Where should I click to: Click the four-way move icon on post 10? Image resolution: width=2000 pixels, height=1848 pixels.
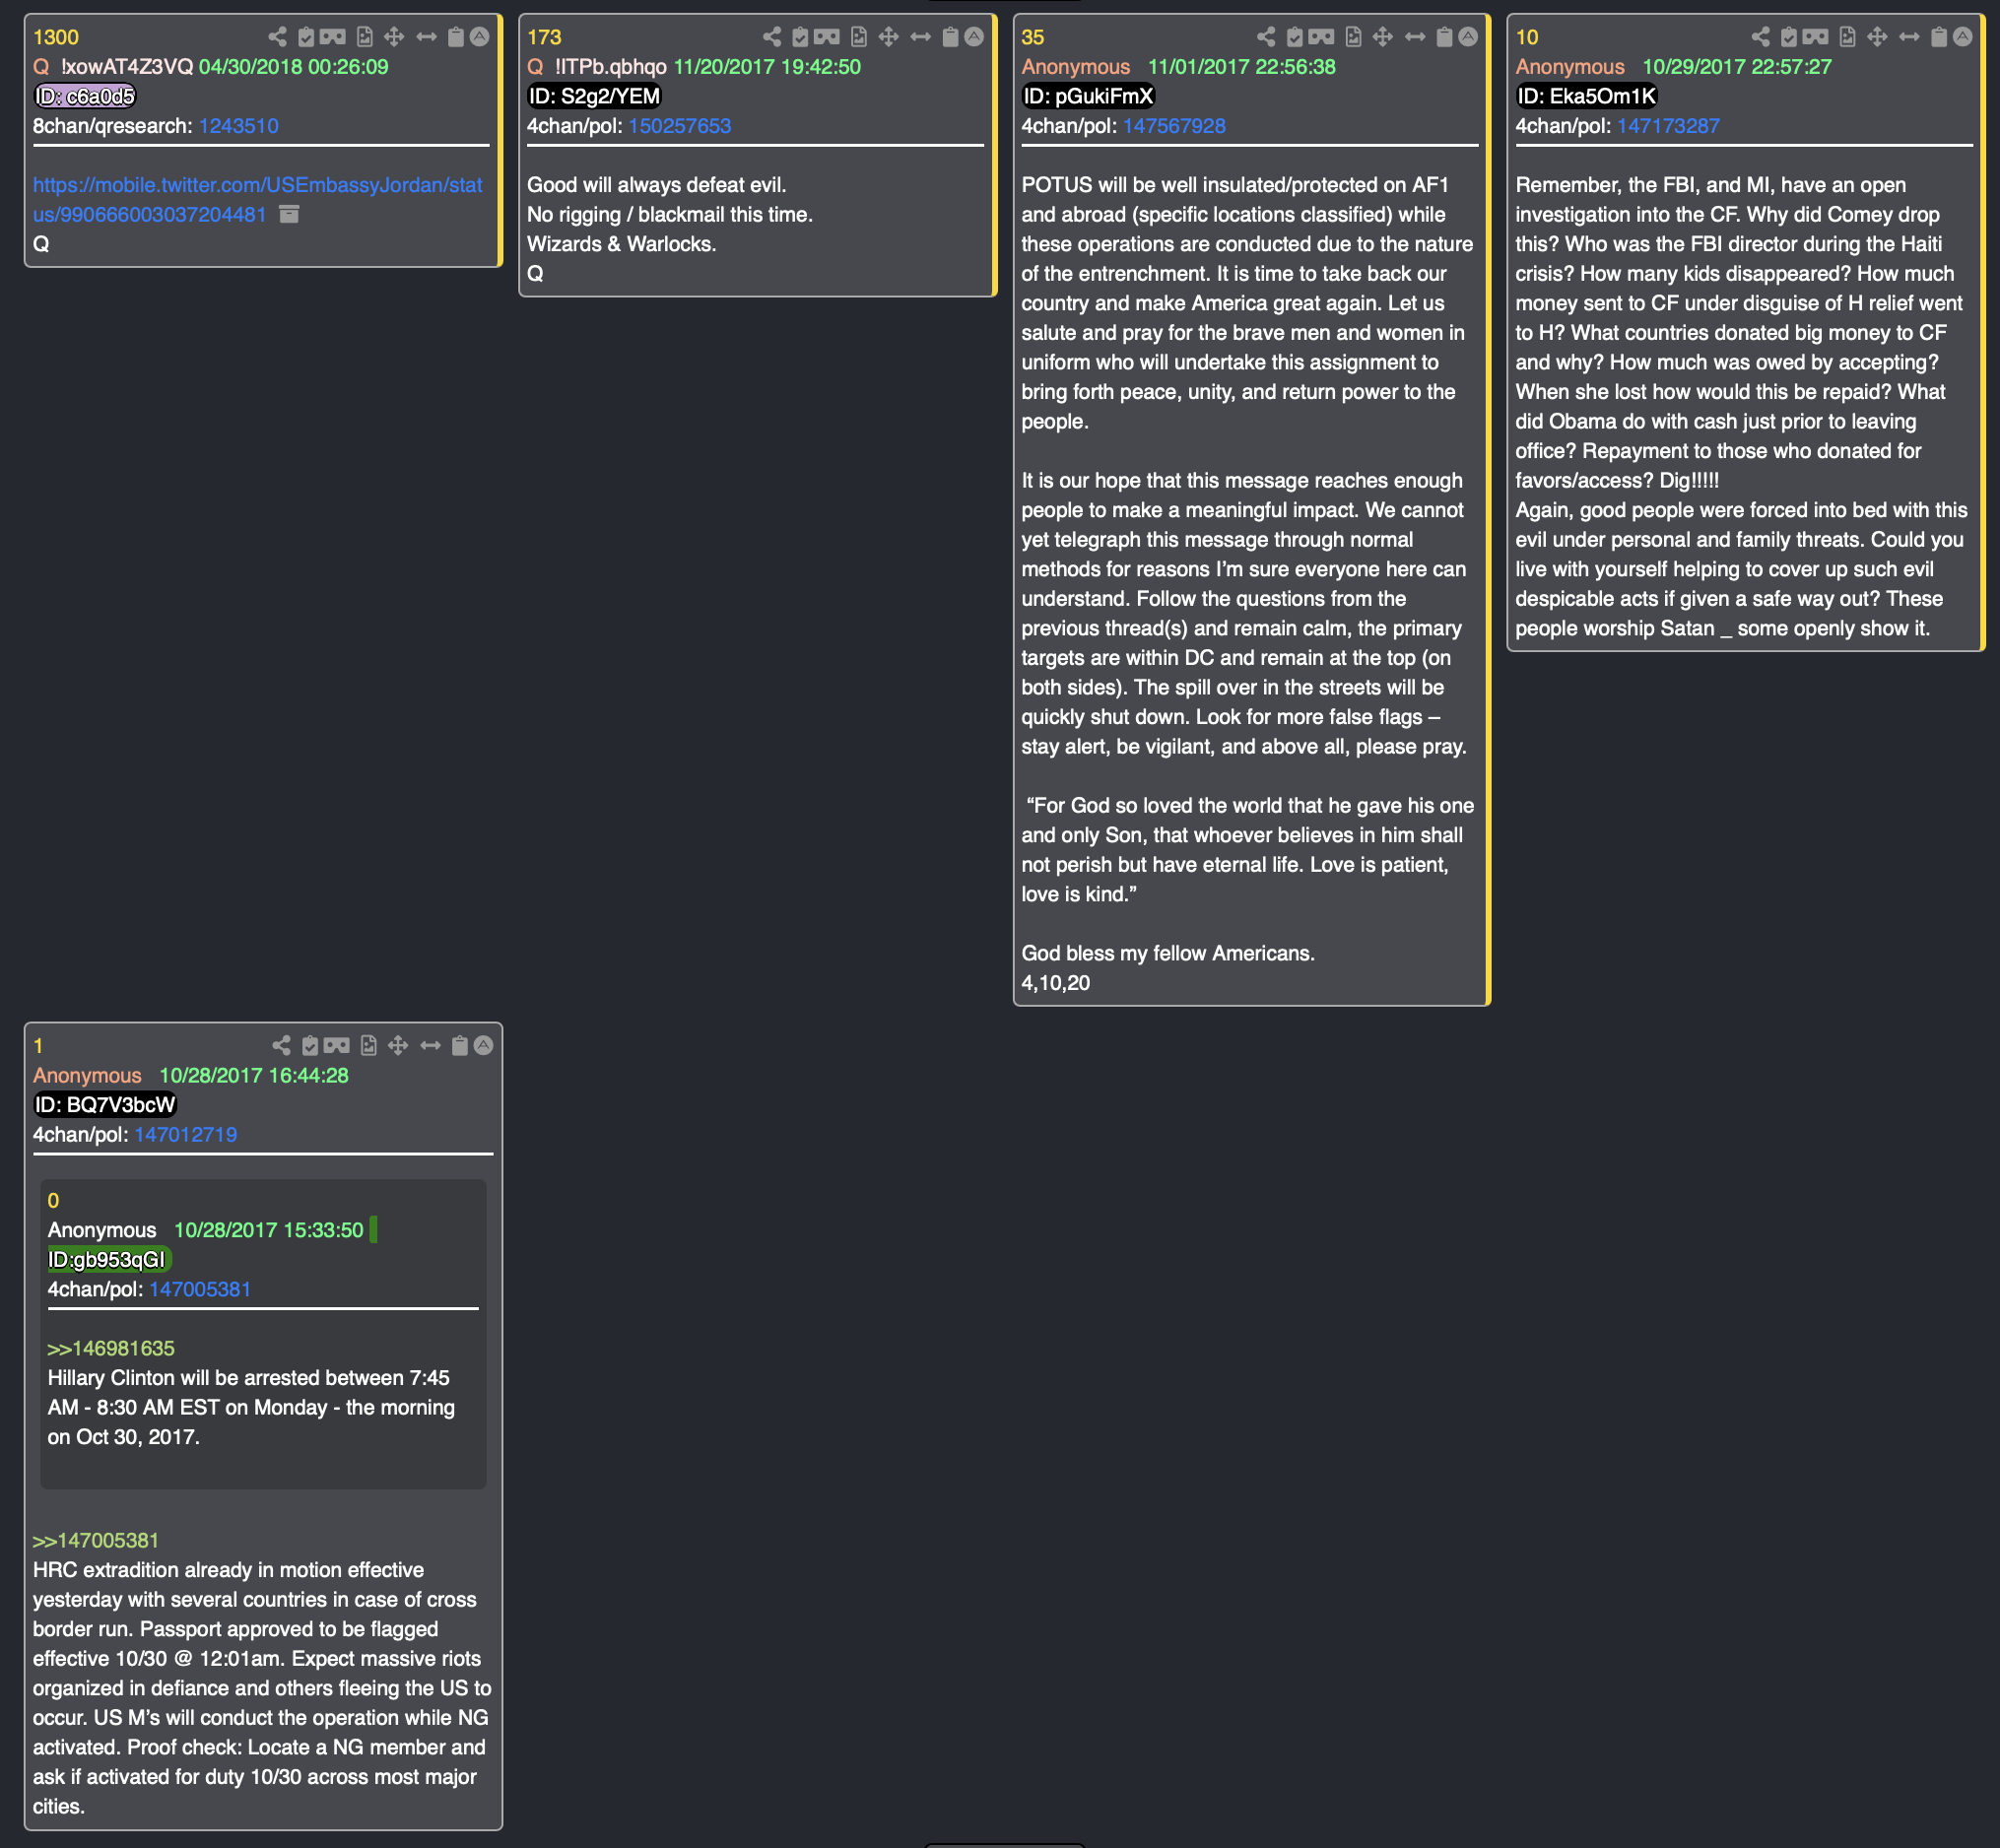[1877, 37]
